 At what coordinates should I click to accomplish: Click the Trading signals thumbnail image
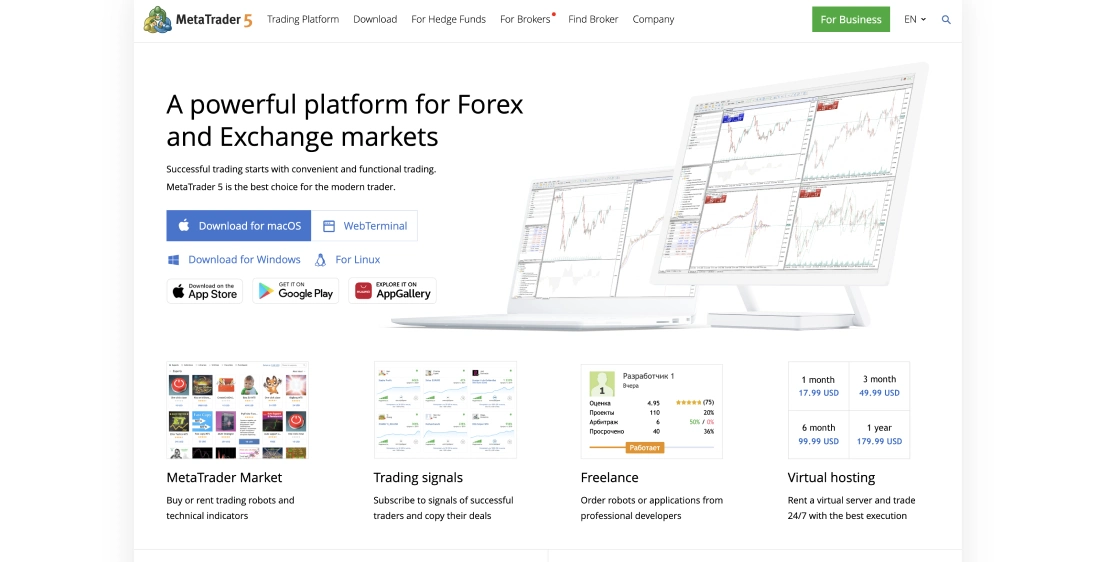445,410
